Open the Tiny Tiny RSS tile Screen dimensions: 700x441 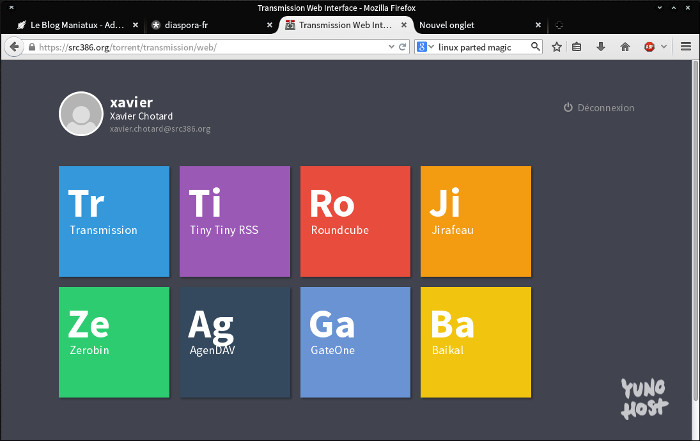[x=235, y=221]
